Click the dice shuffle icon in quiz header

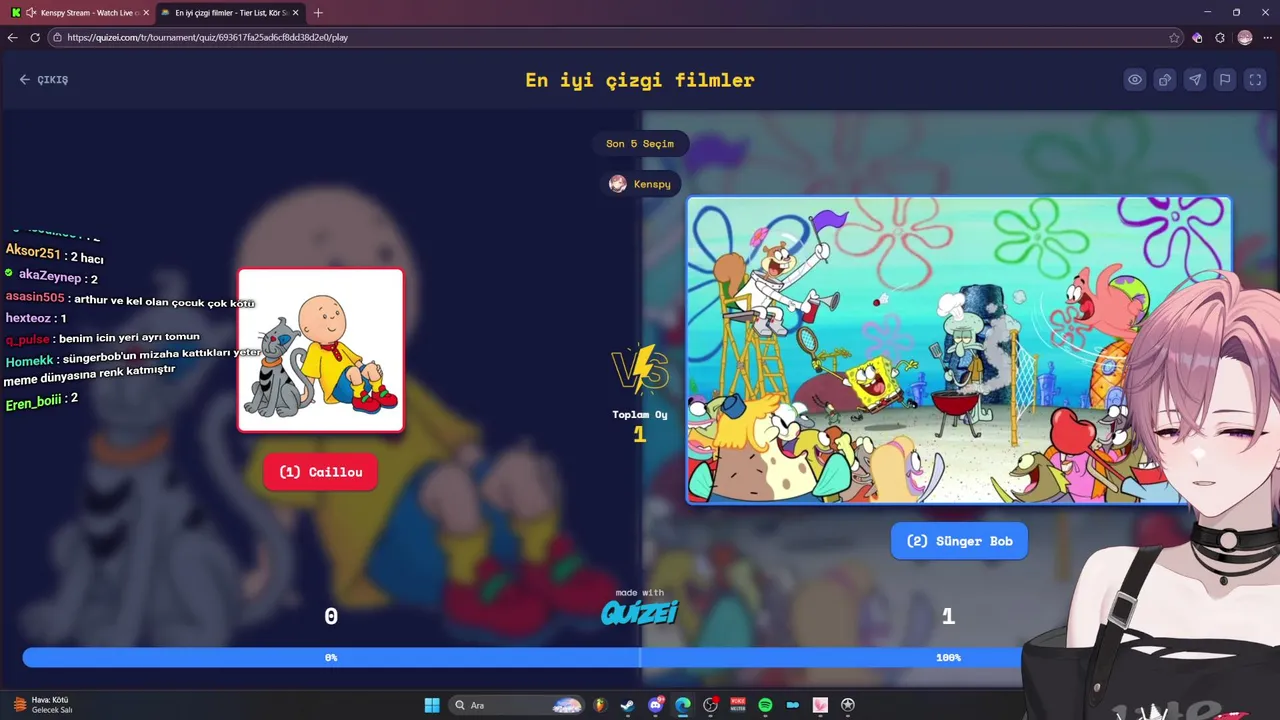pyautogui.click(x=1165, y=80)
